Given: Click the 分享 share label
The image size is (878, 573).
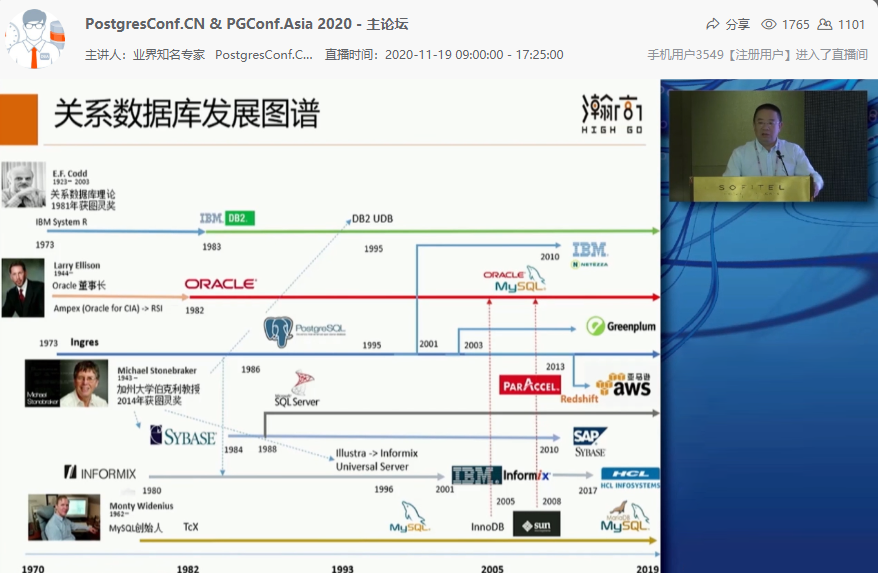Looking at the screenshot, I should [x=737, y=25].
